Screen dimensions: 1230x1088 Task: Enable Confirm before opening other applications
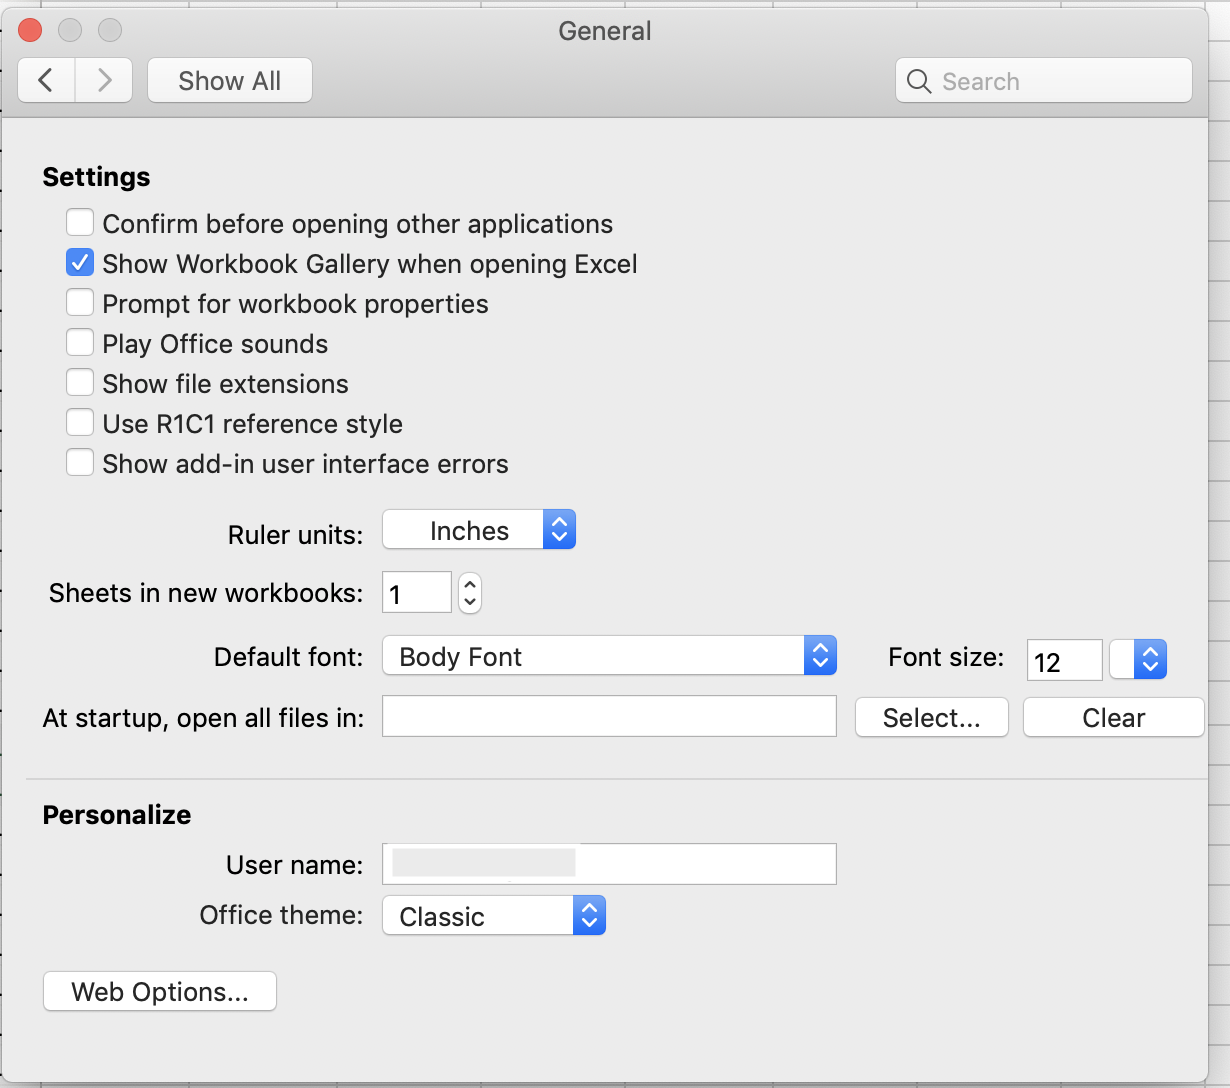(80, 222)
